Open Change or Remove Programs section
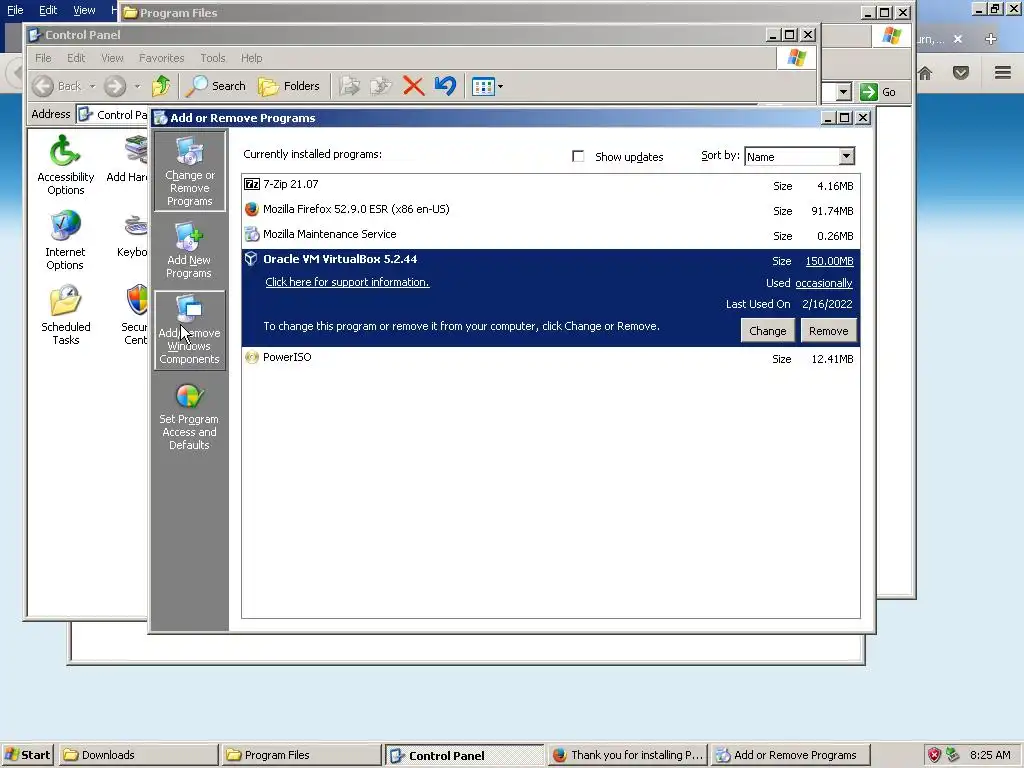1024x768 pixels. click(189, 171)
